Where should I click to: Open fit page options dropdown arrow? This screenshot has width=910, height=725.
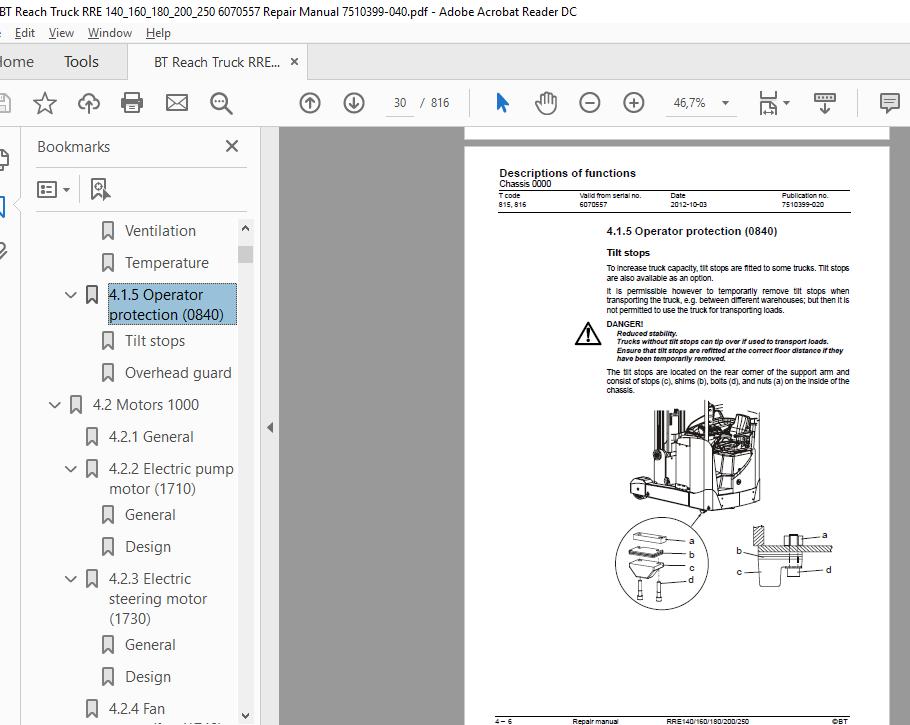pyautogui.click(x=786, y=103)
